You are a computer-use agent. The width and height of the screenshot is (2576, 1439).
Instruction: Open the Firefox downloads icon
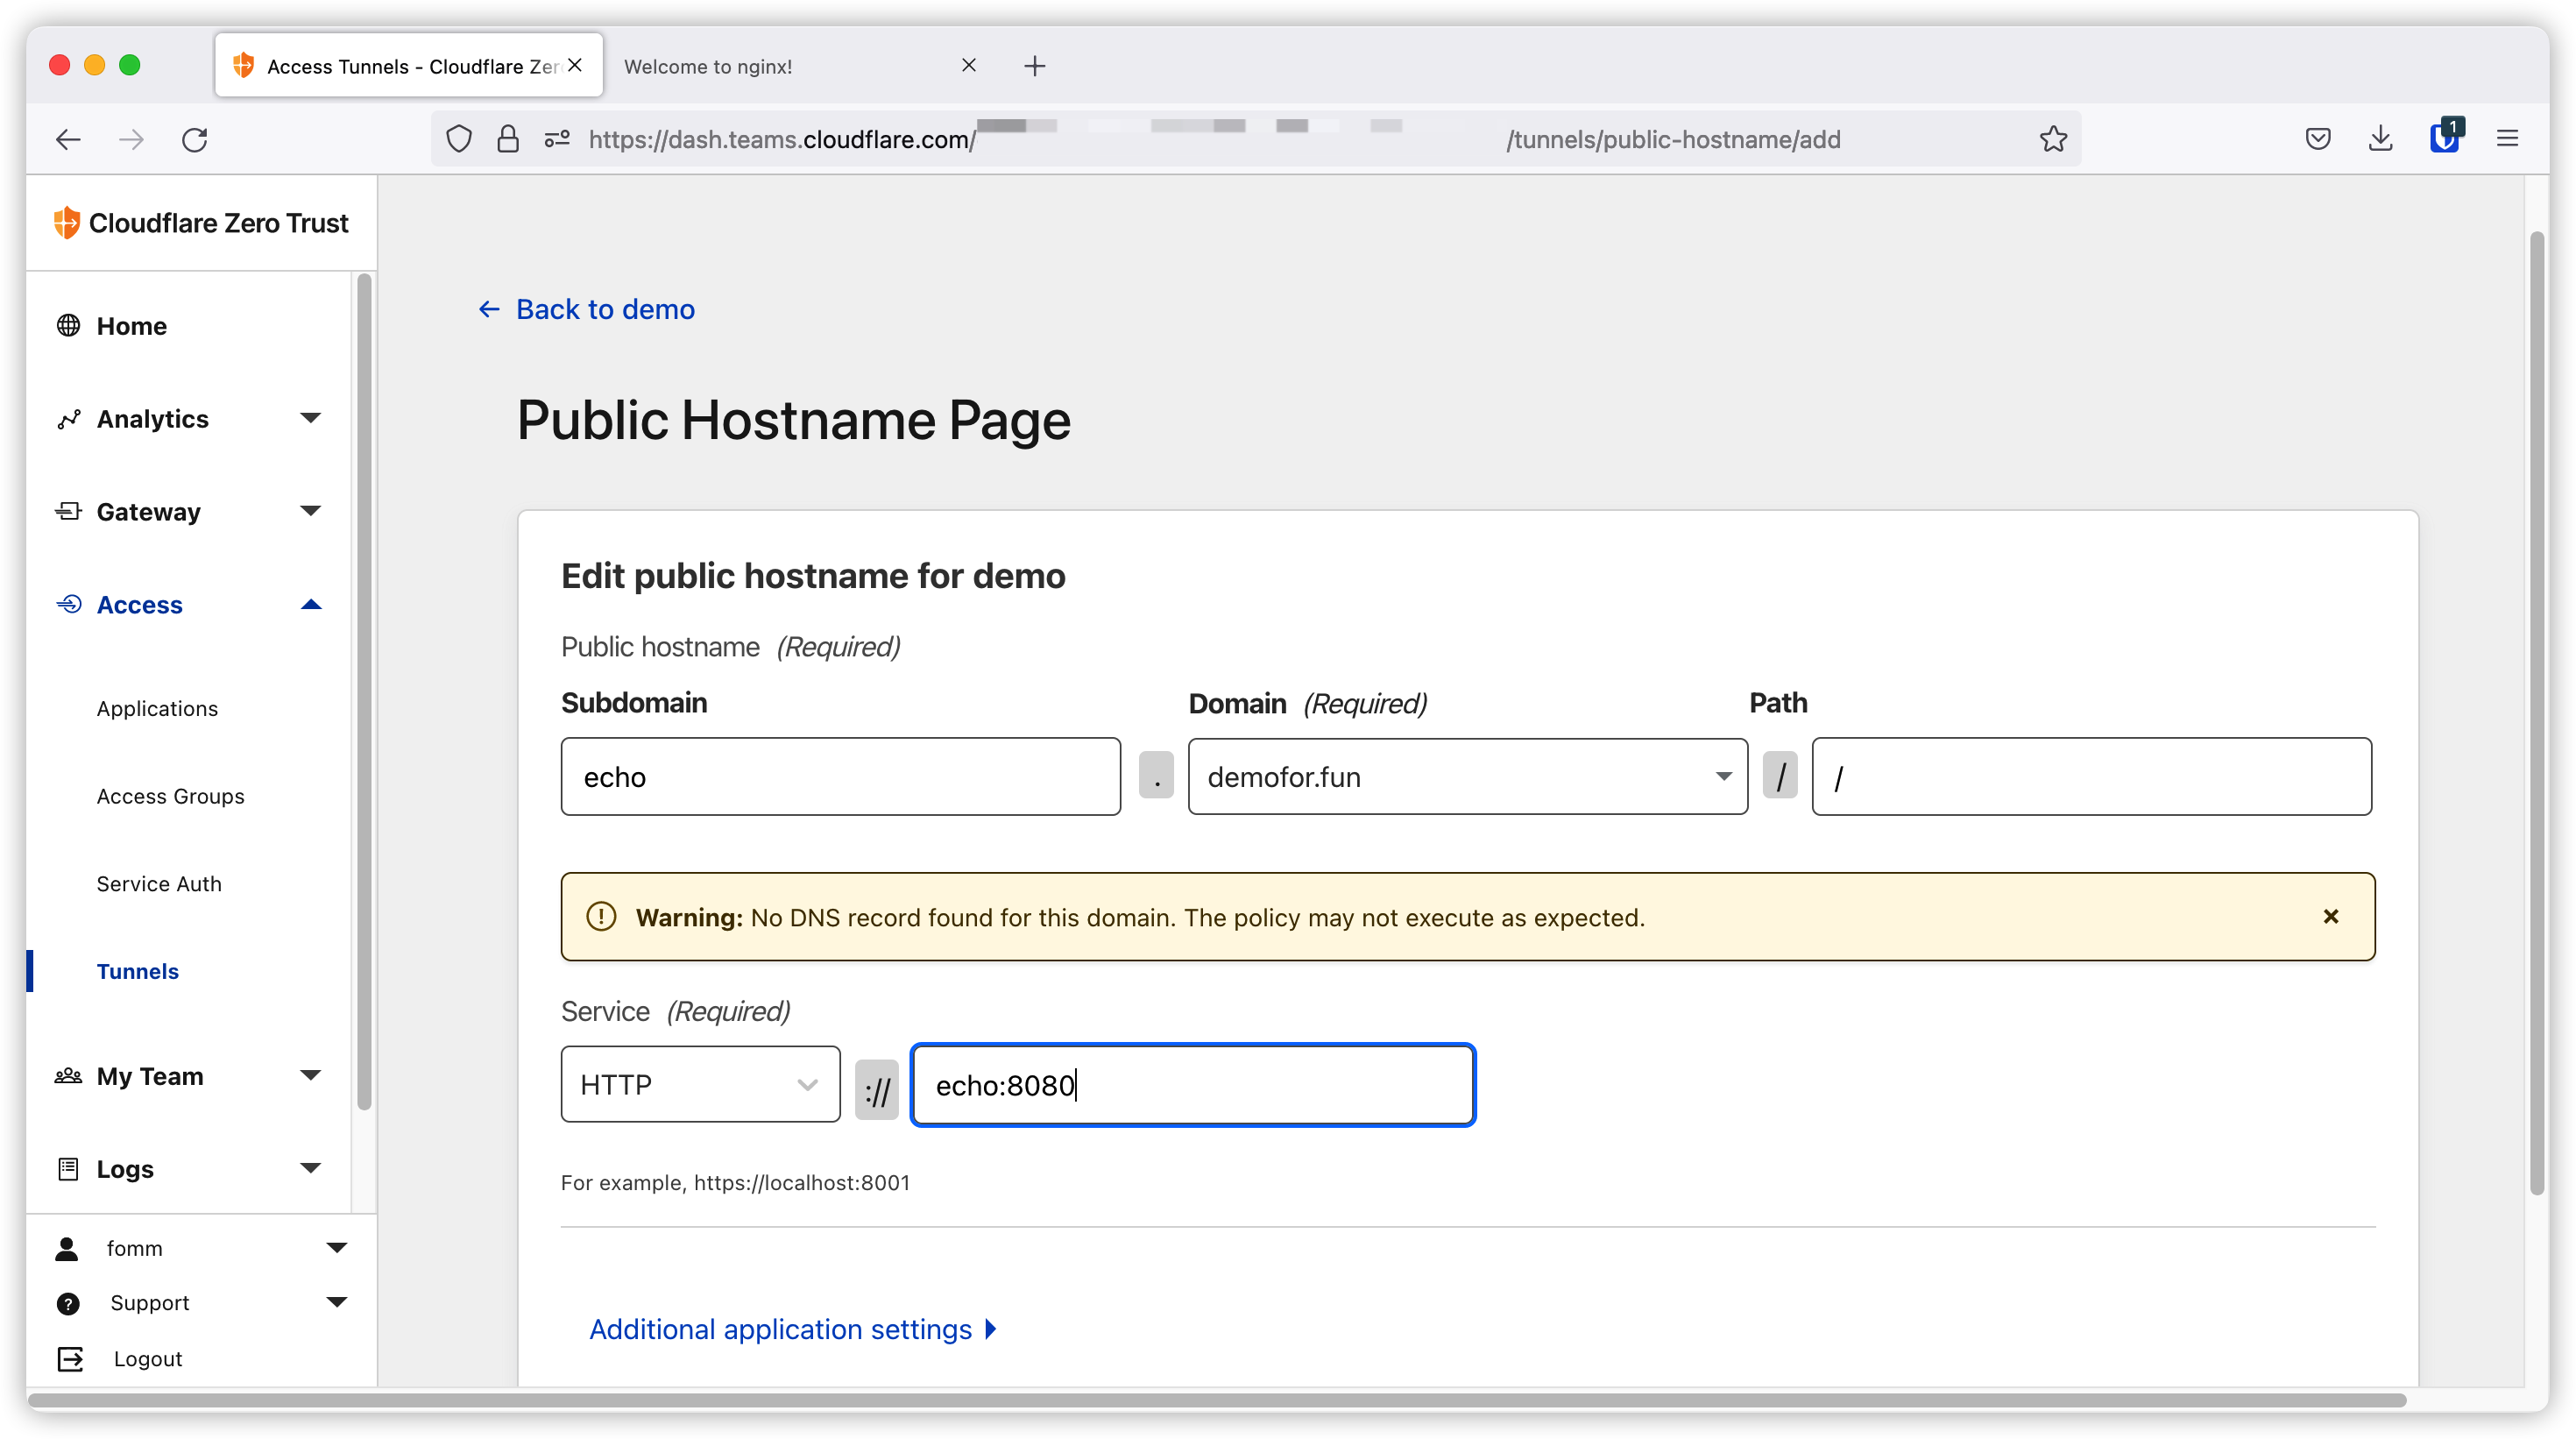click(x=2380, y=139)
